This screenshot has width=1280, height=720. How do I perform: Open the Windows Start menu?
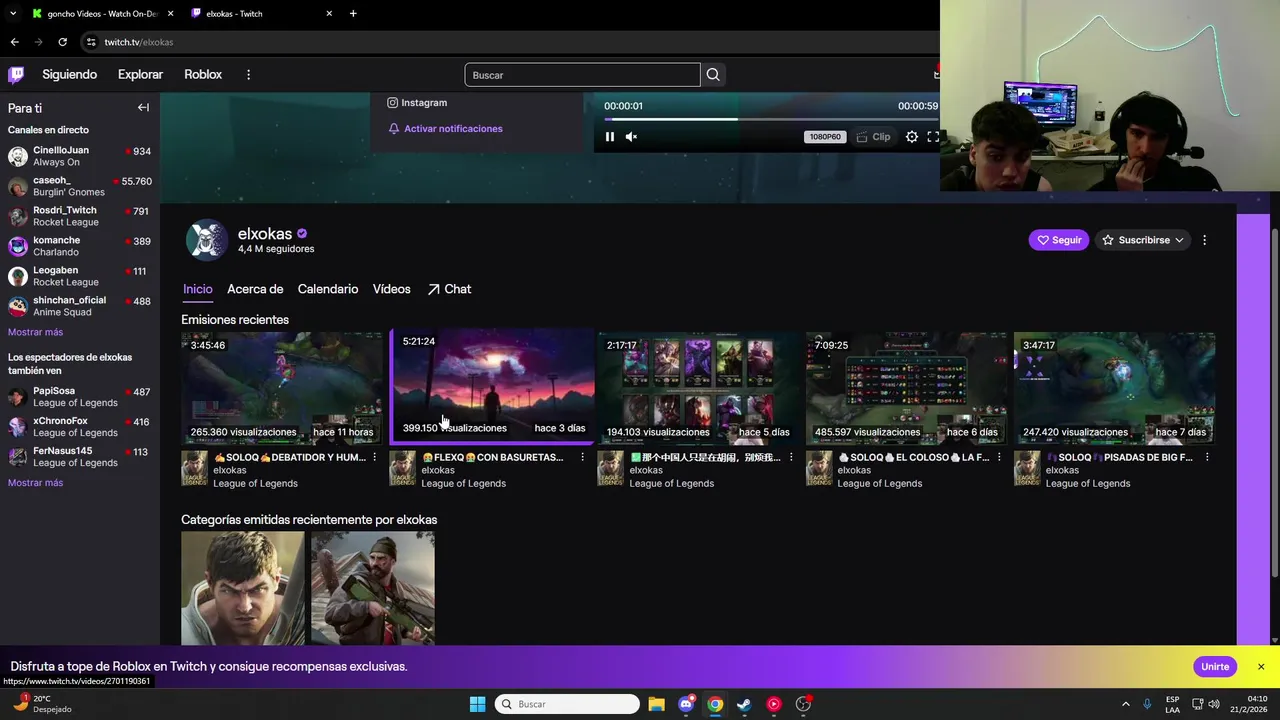pos(477,704)
